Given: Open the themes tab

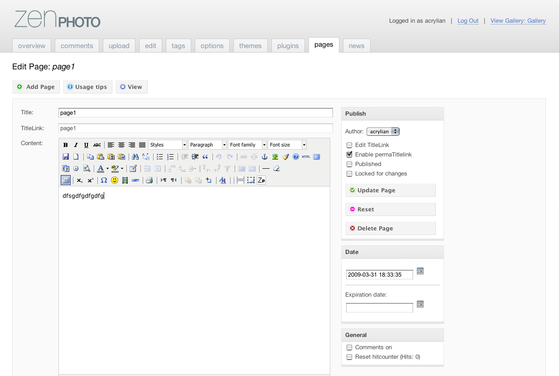Looking at the screenshot, I should pos(250,46).
